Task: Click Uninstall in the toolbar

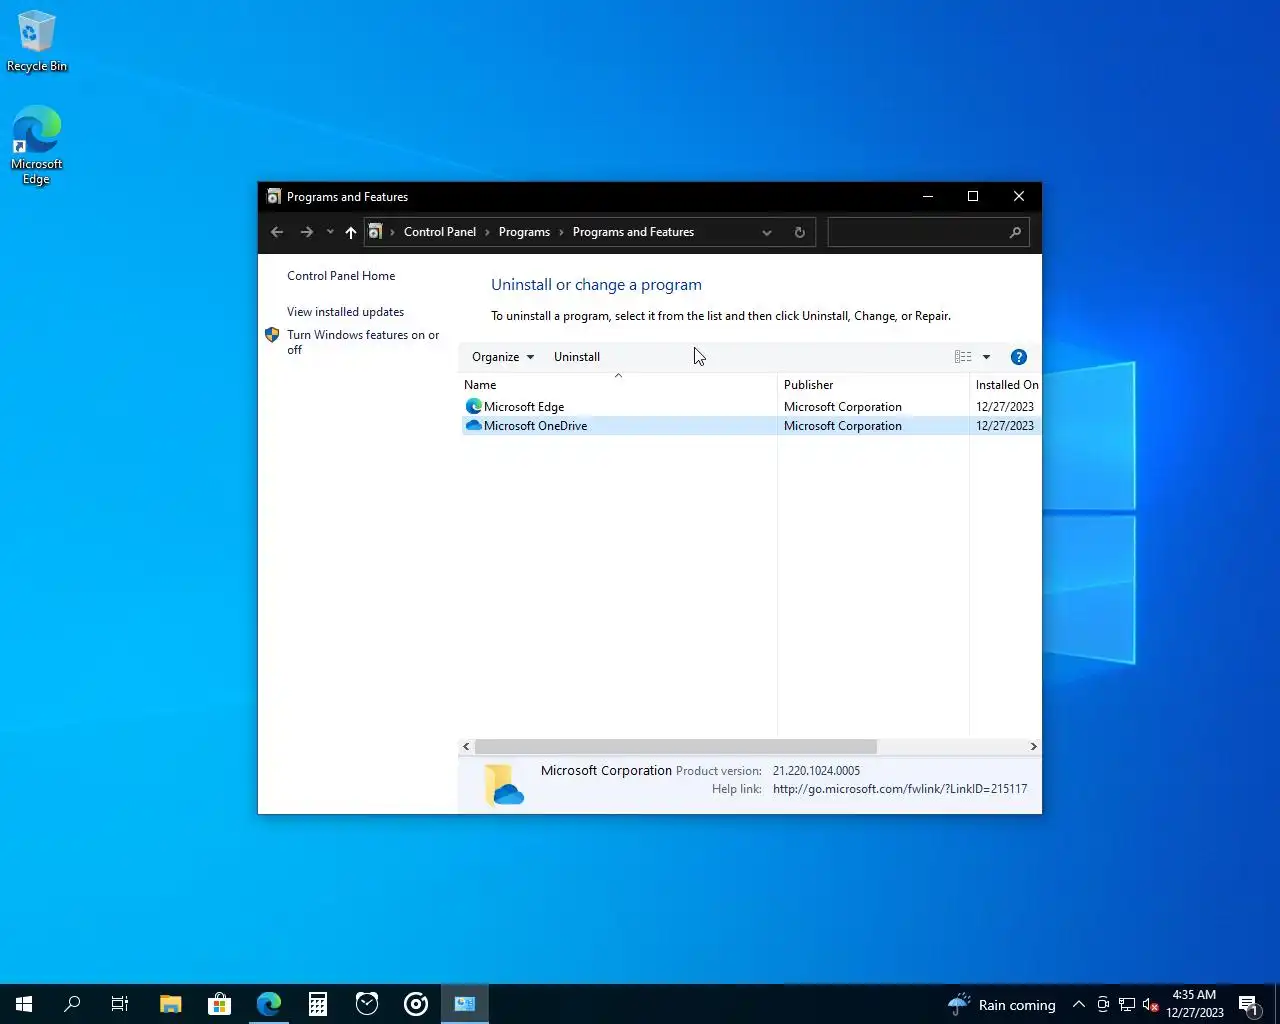Action: (577, 357)
